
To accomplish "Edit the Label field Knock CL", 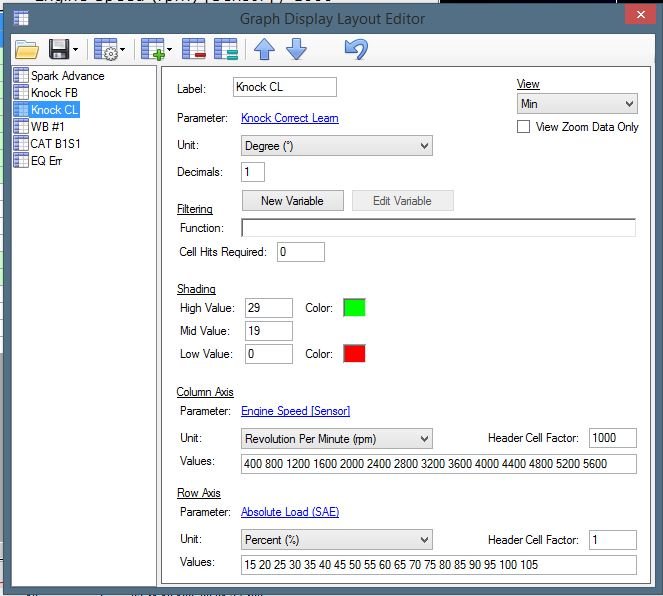I will pos(285,87).
